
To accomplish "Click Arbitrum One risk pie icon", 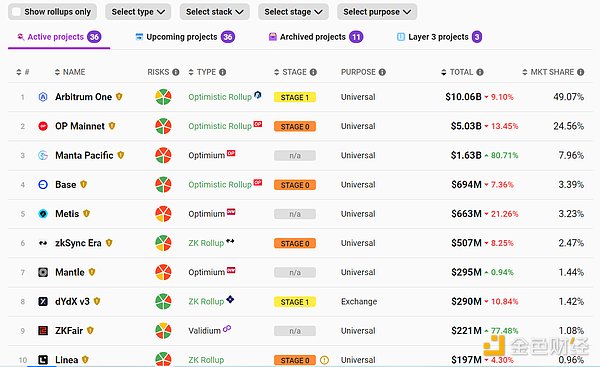I will coord(163,97).
